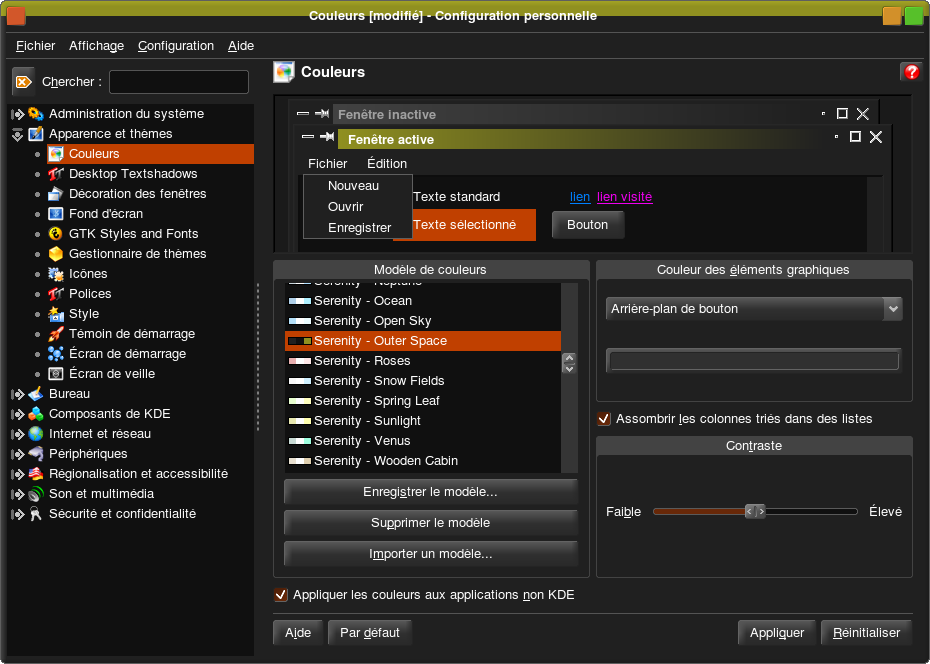Click the Icônes icon

point(56,274)
